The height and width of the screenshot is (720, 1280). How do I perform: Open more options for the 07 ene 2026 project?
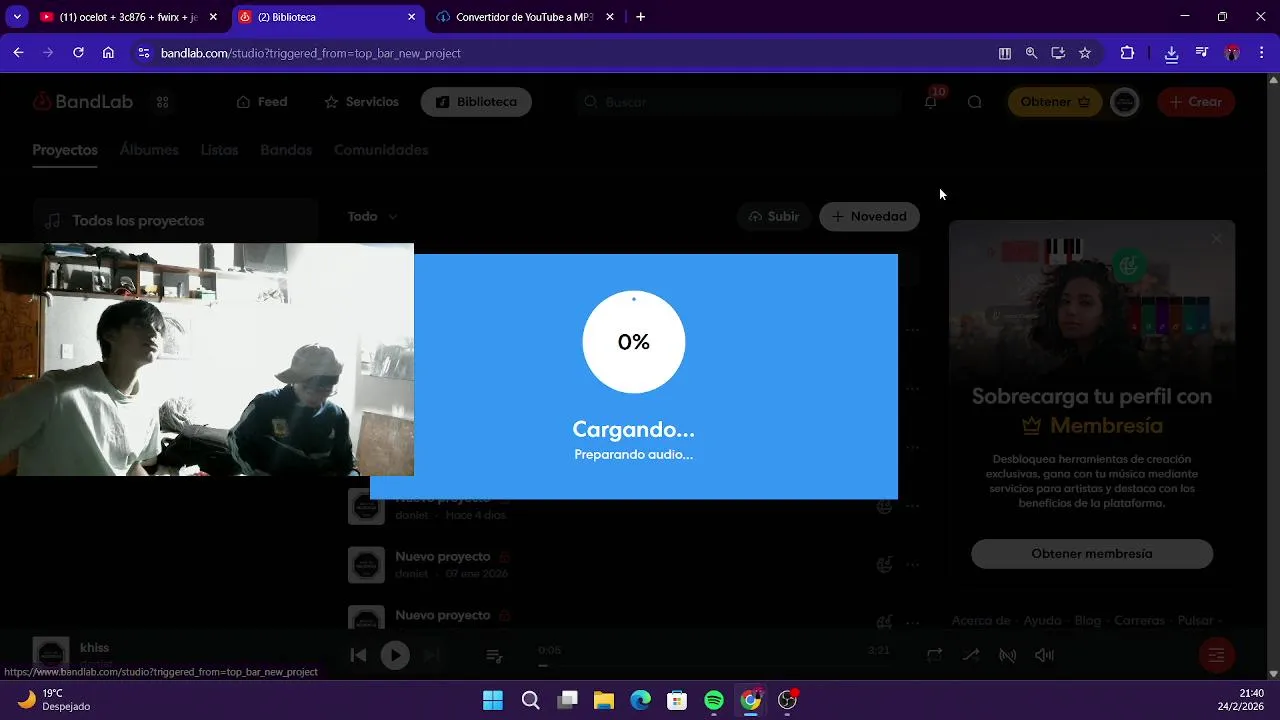[912, 565]
